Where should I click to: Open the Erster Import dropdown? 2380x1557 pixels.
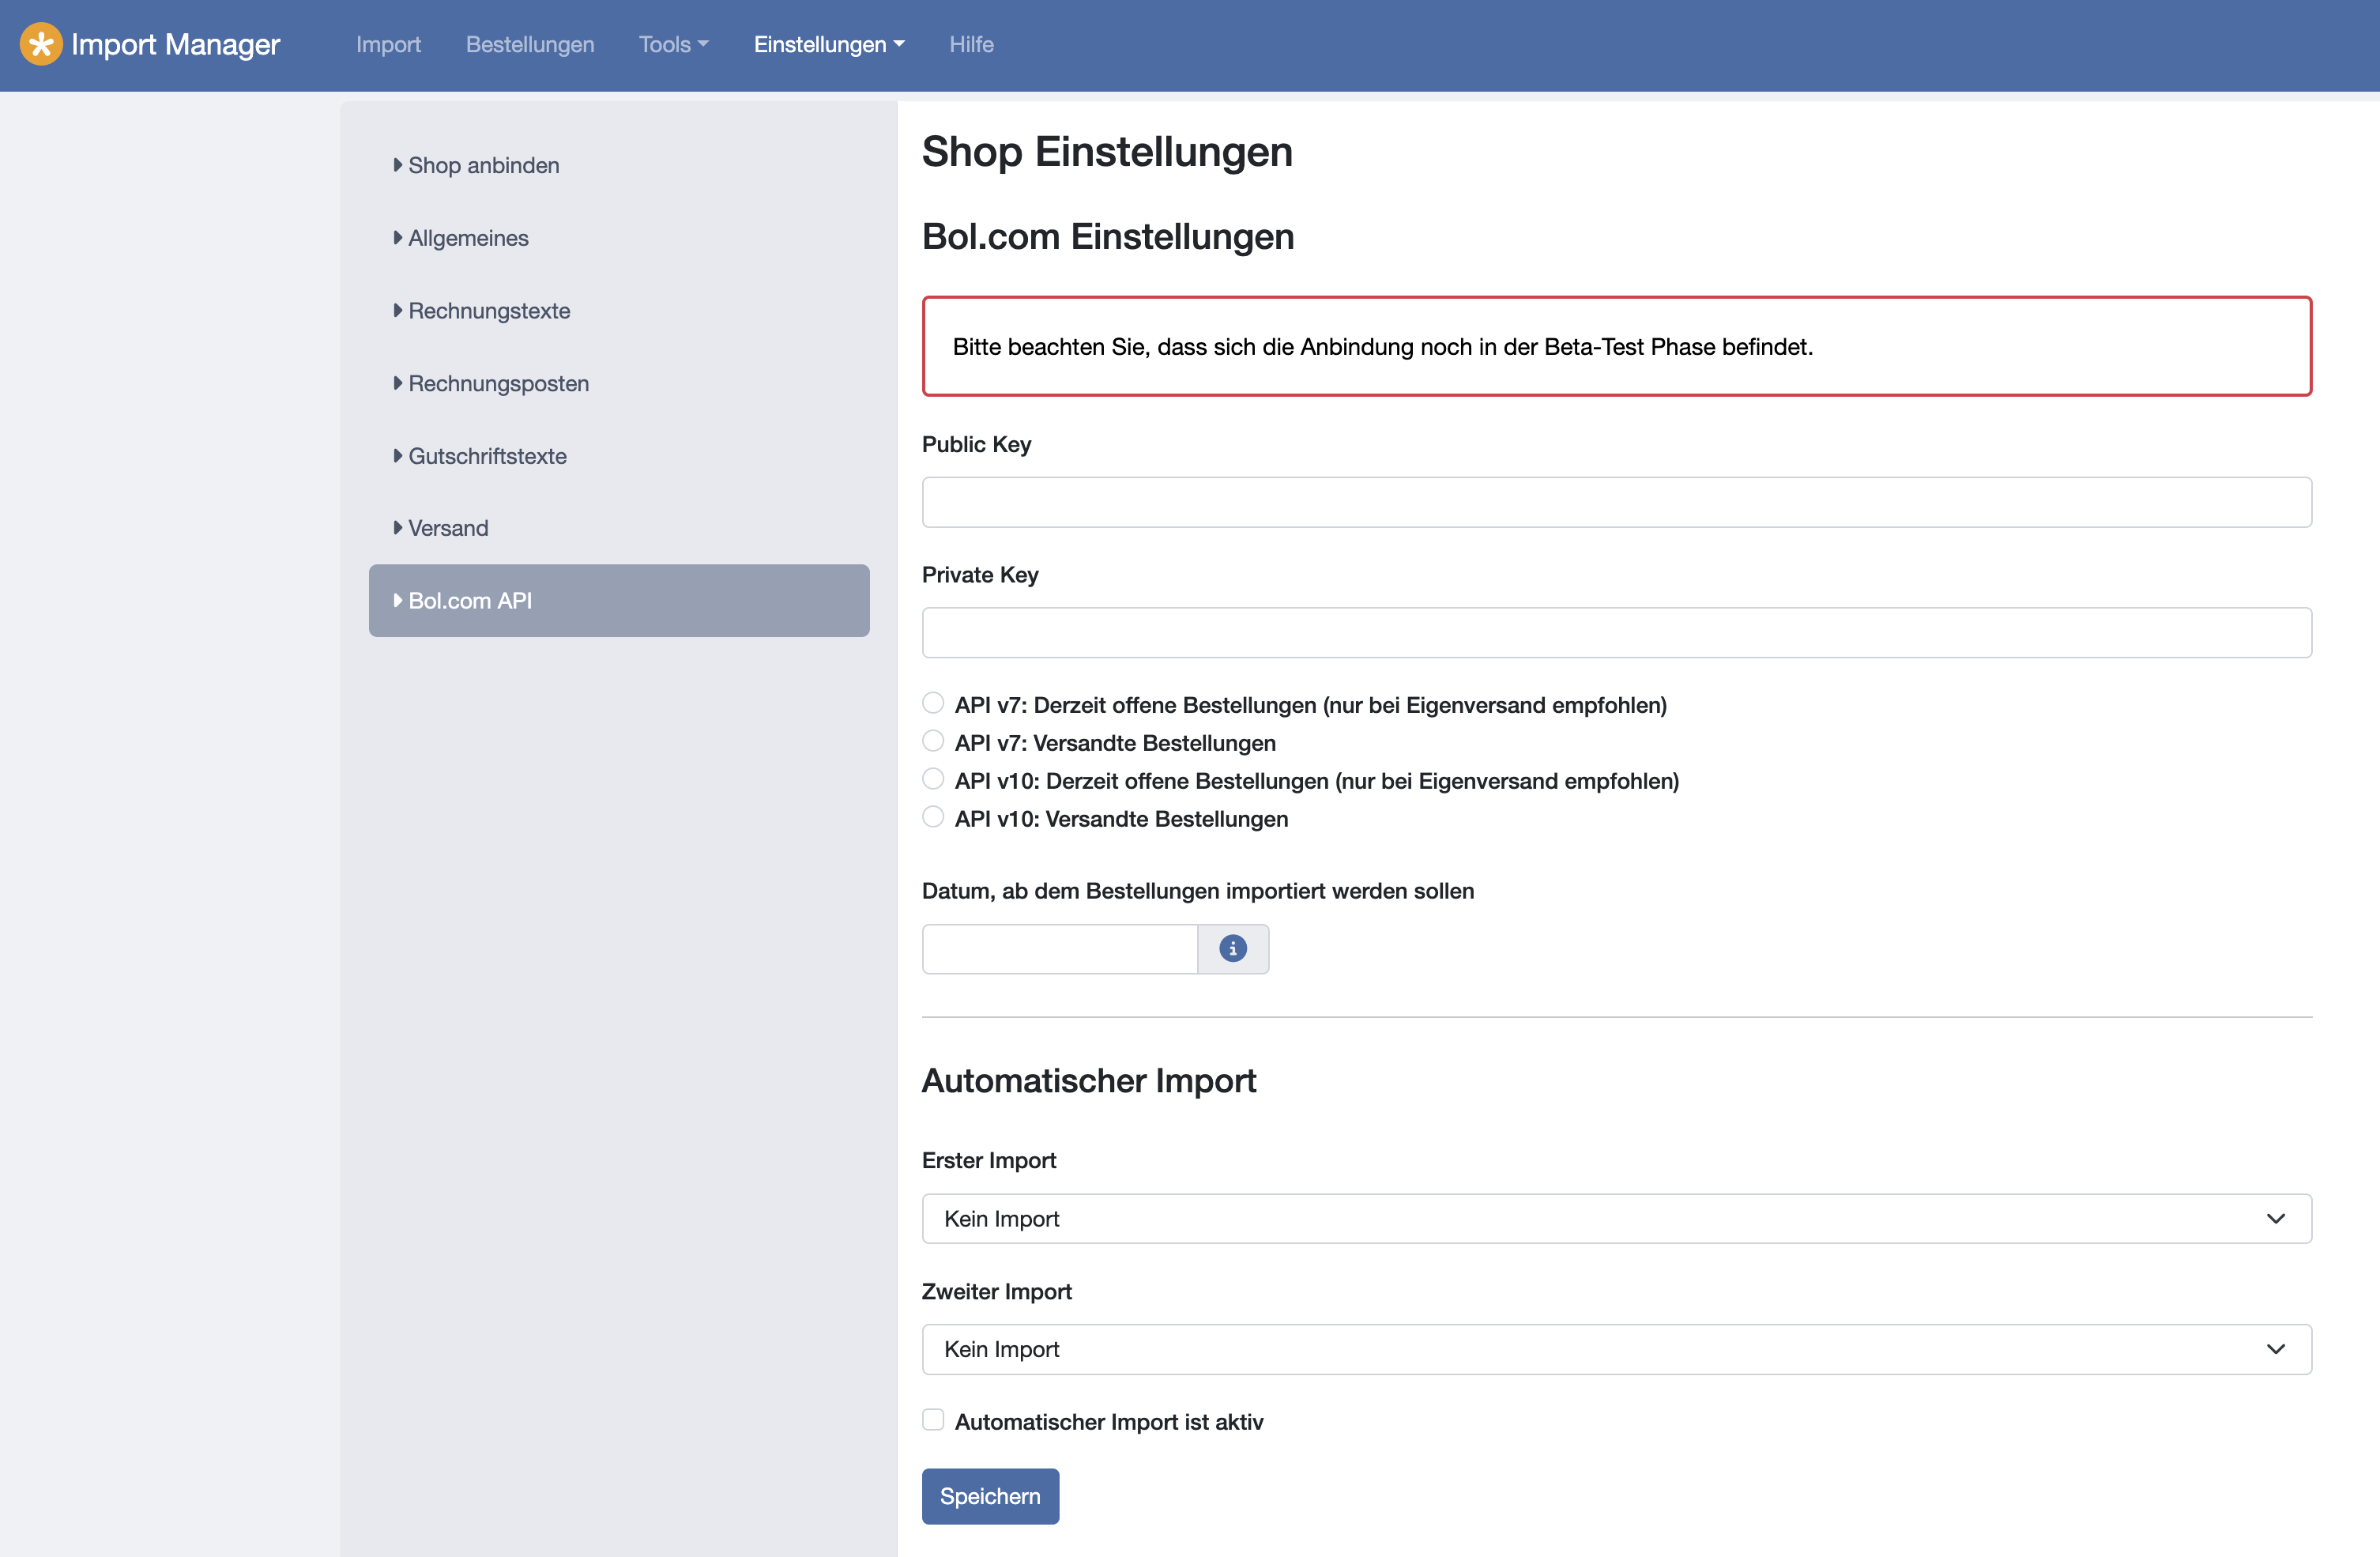(1616, 1218)
